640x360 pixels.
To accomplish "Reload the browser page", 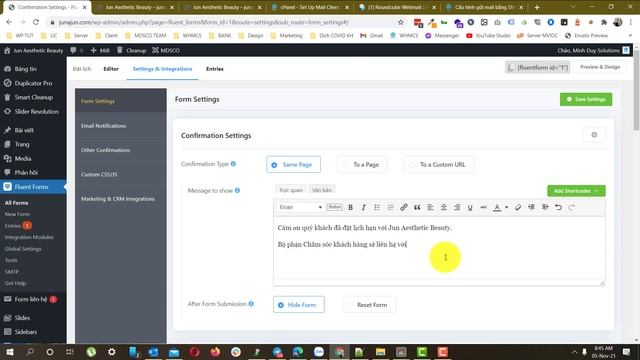I will 36,22.
